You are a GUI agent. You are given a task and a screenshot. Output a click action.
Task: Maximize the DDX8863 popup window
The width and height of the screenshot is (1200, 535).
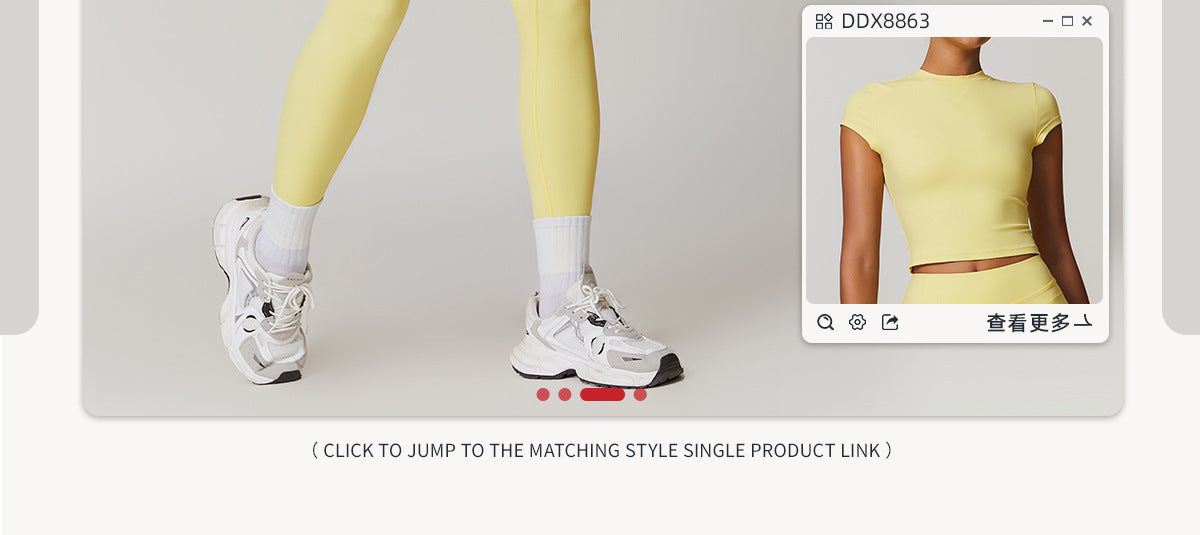coord(1067,21)
